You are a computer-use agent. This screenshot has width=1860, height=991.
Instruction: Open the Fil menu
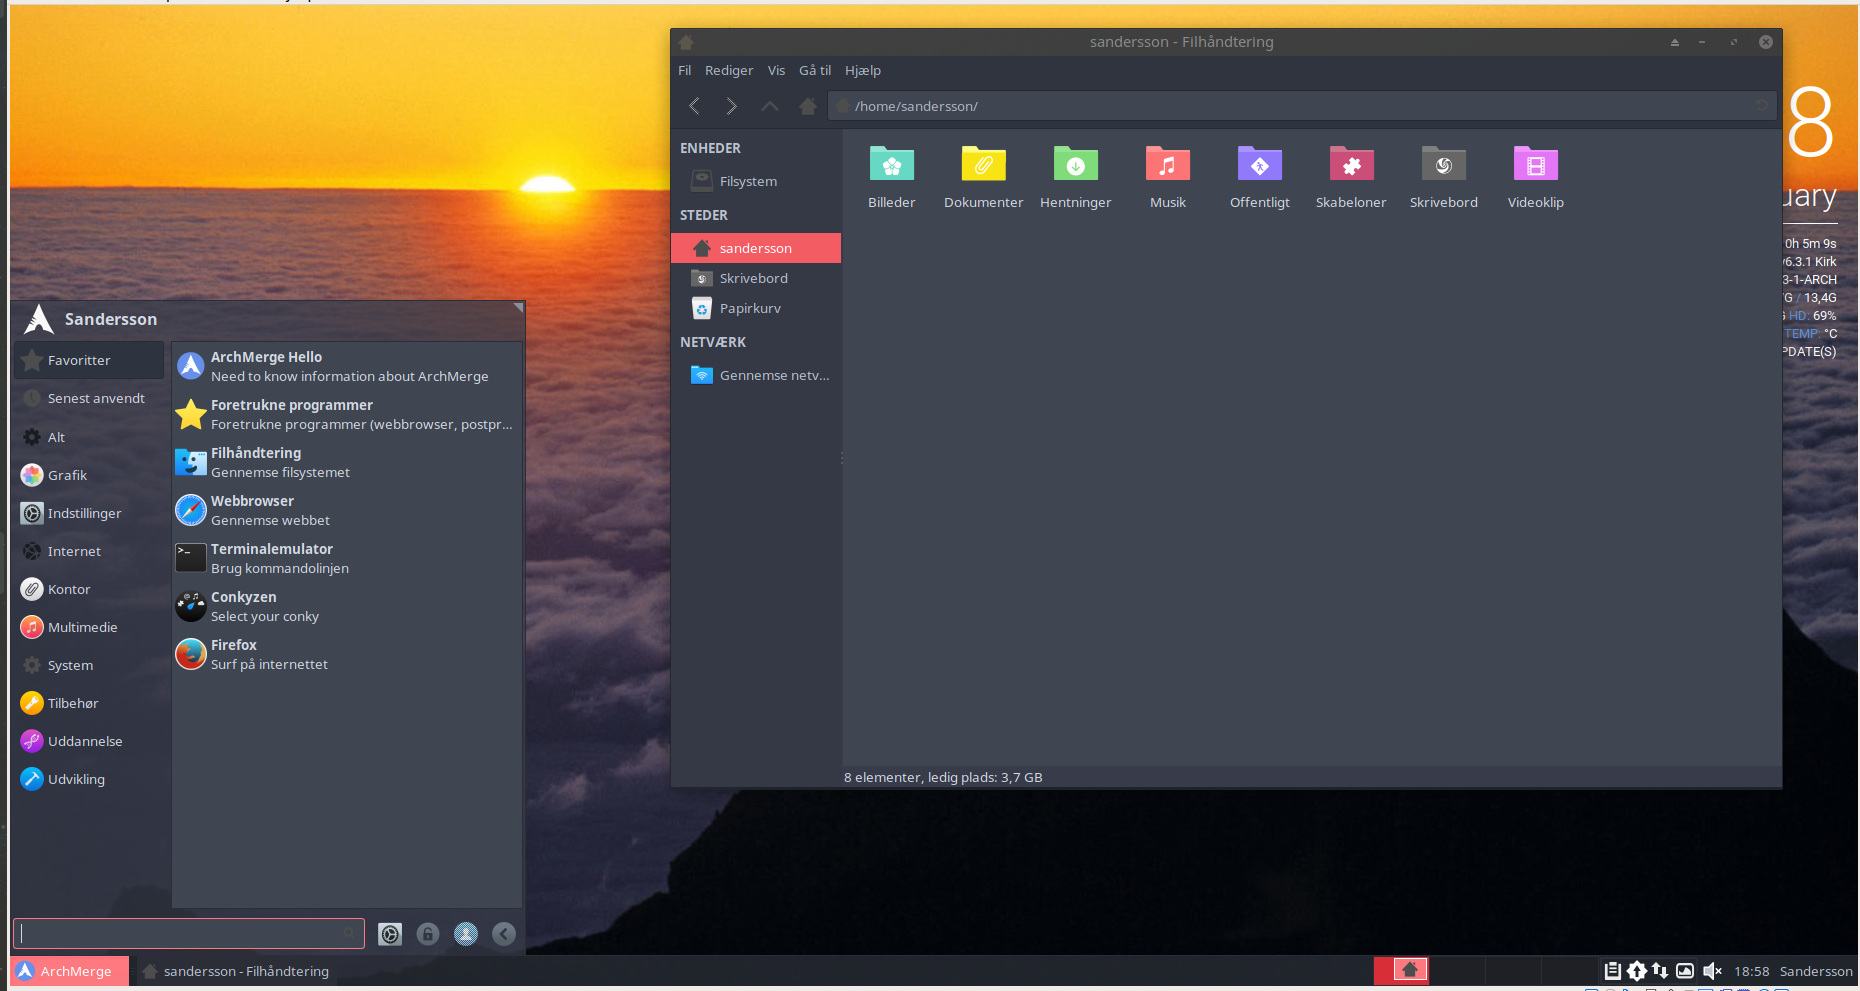tap(684, 70)
